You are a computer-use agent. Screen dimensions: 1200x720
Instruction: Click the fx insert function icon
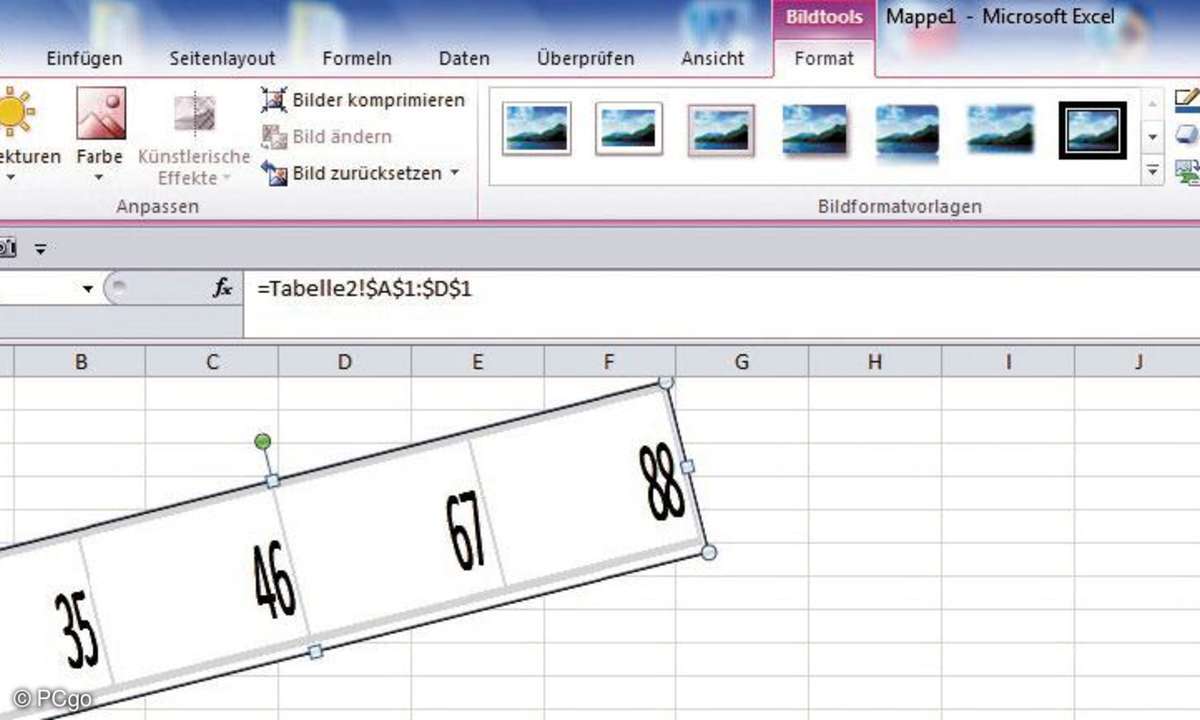222,288
